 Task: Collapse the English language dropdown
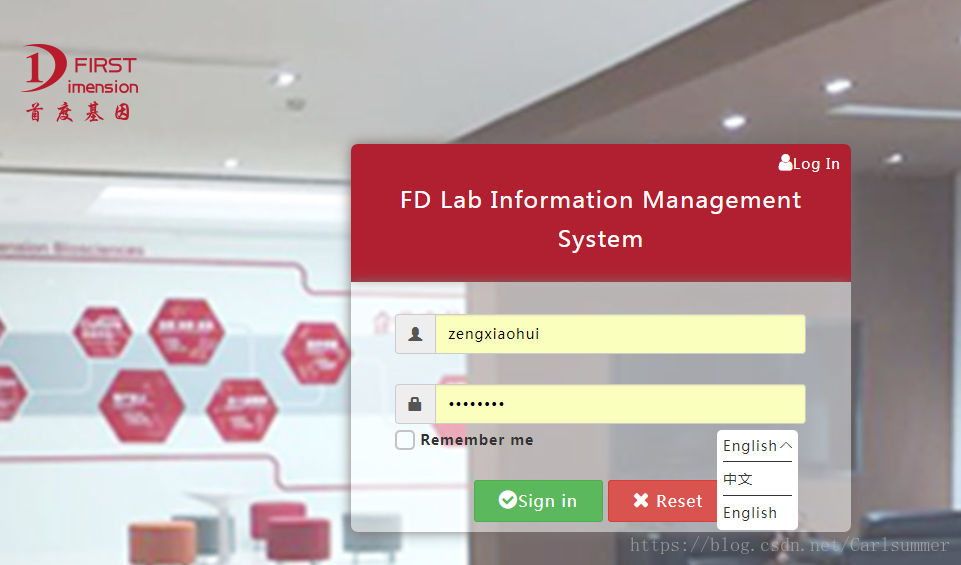[x=758, y=446]
